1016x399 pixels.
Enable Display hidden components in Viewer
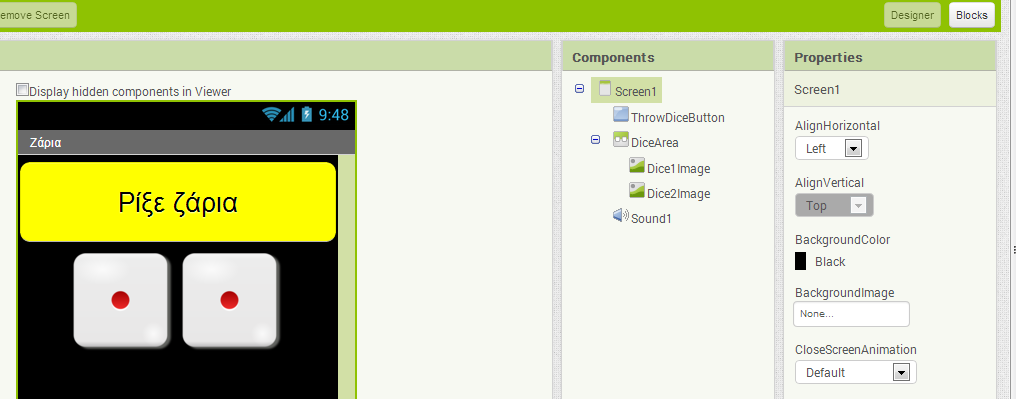23,90
